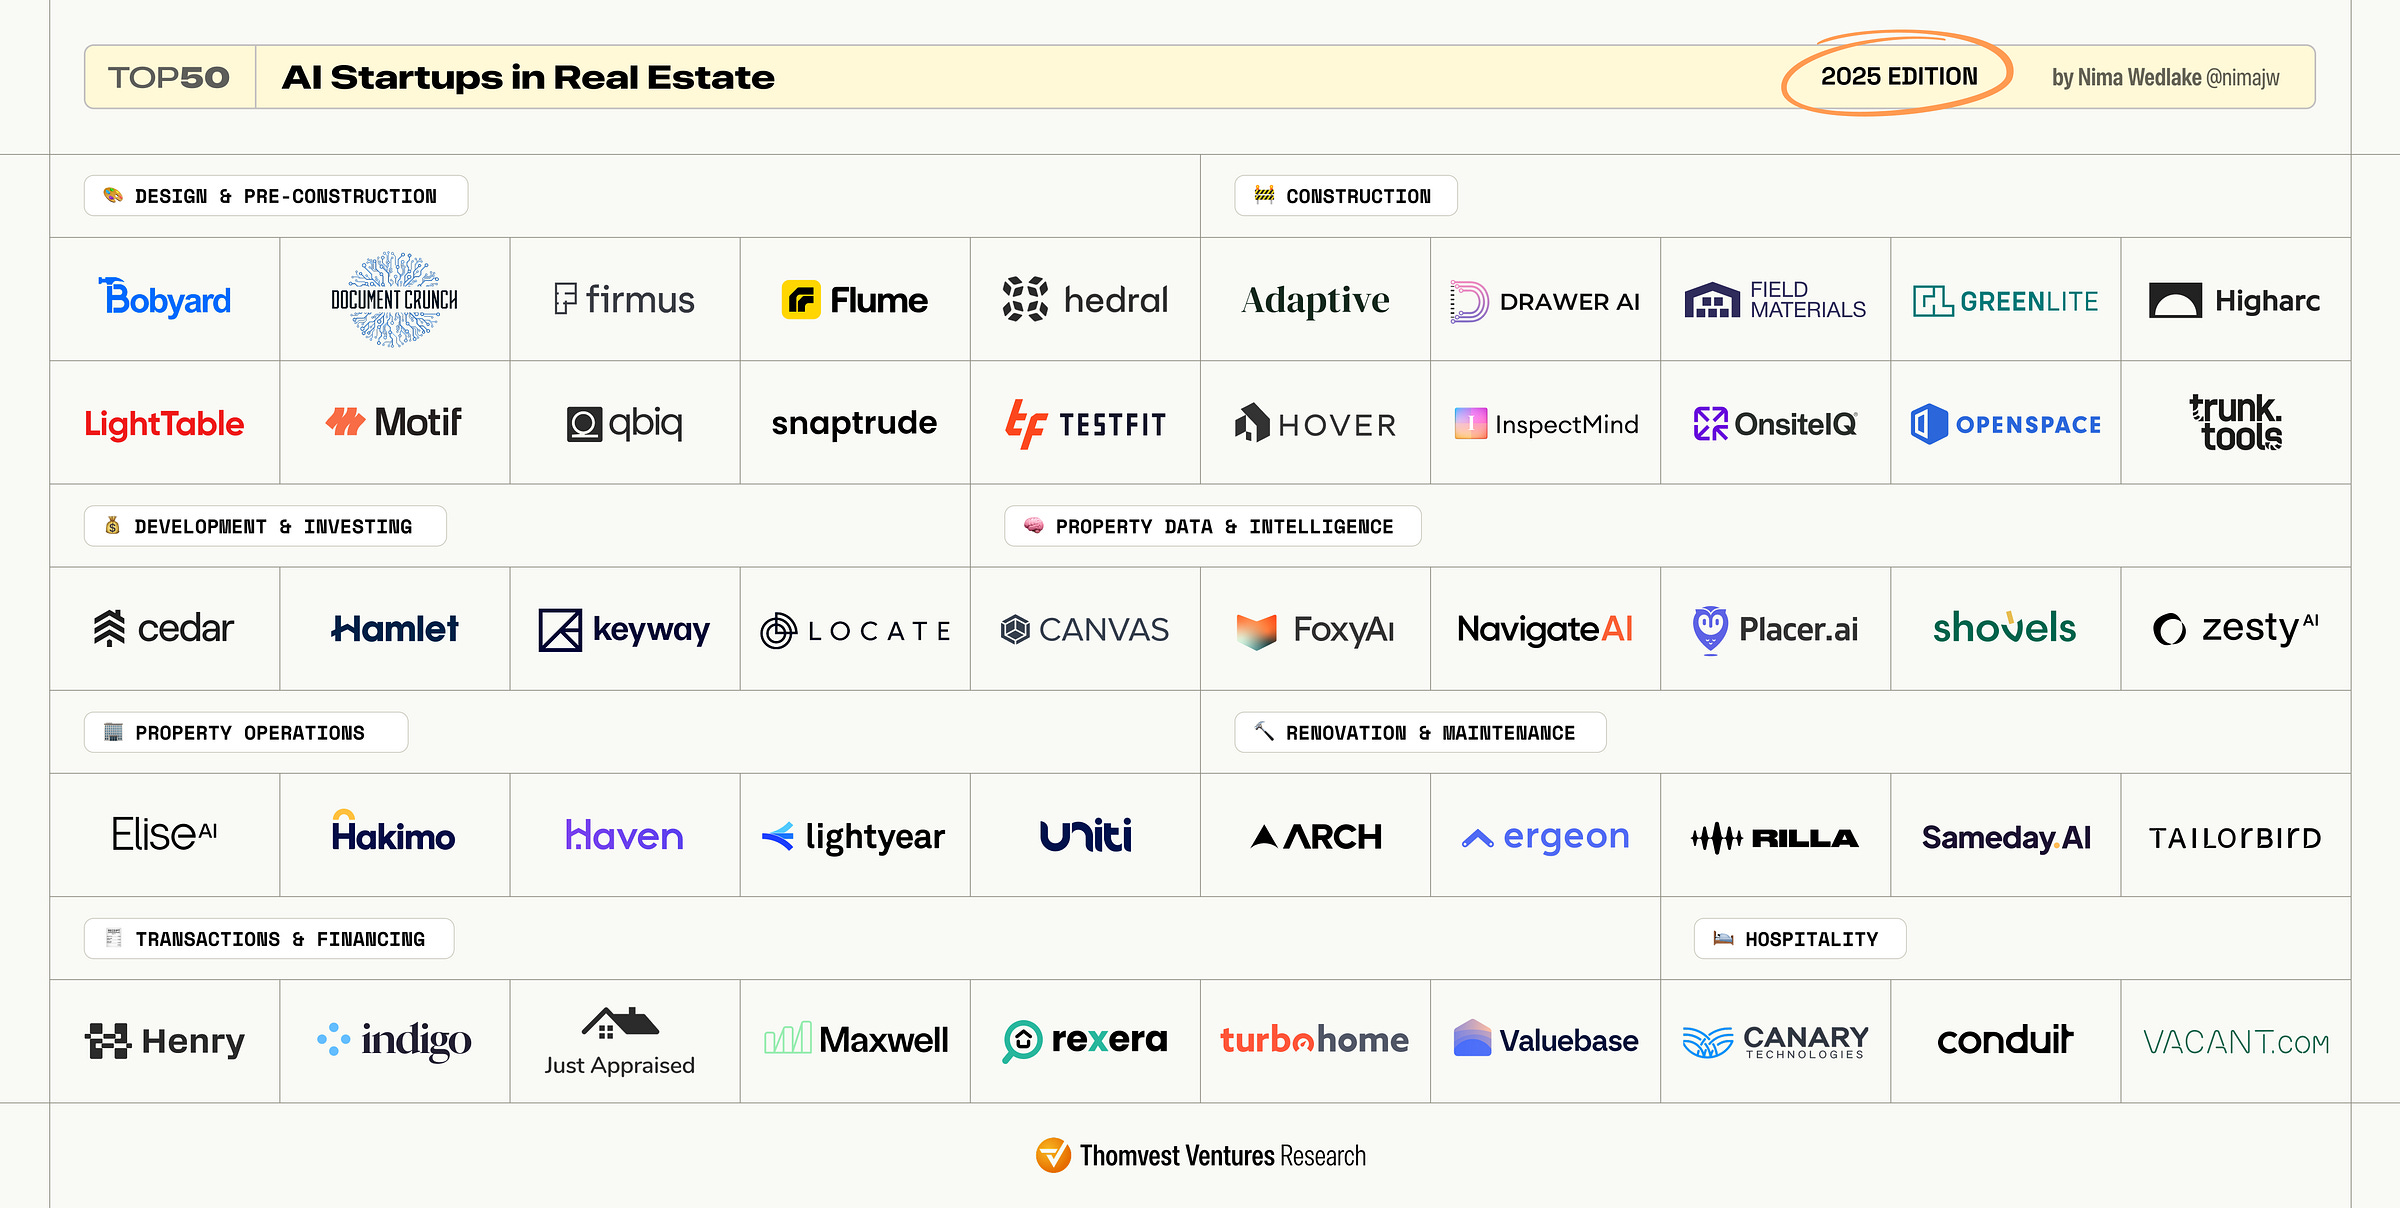Click the Sameday.AI wordmark
The height and width of the screenshot is (1208, 2400).
tap(2006, 838)
